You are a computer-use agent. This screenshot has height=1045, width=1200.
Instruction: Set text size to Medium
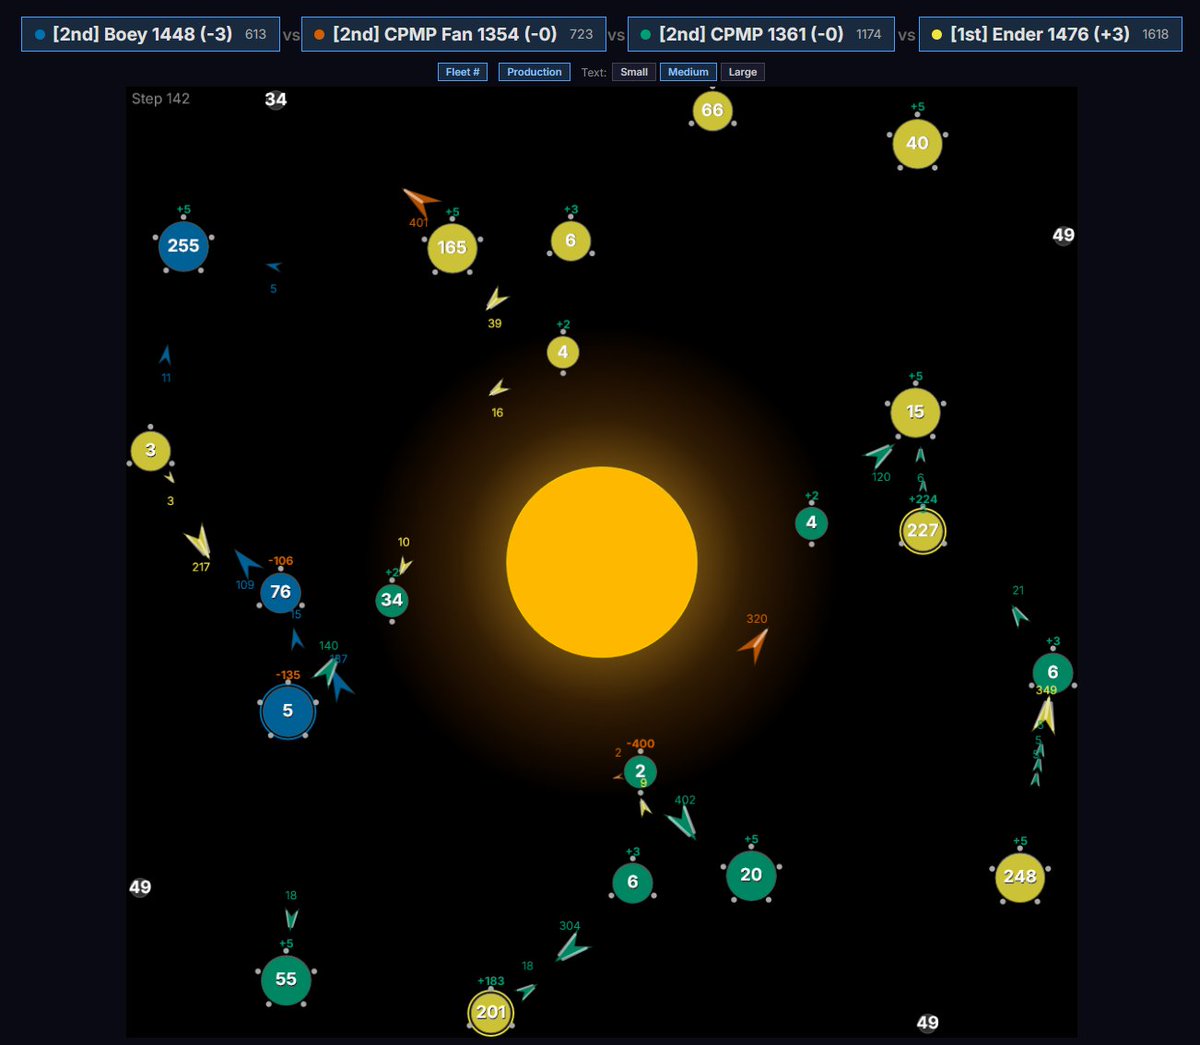688,72
